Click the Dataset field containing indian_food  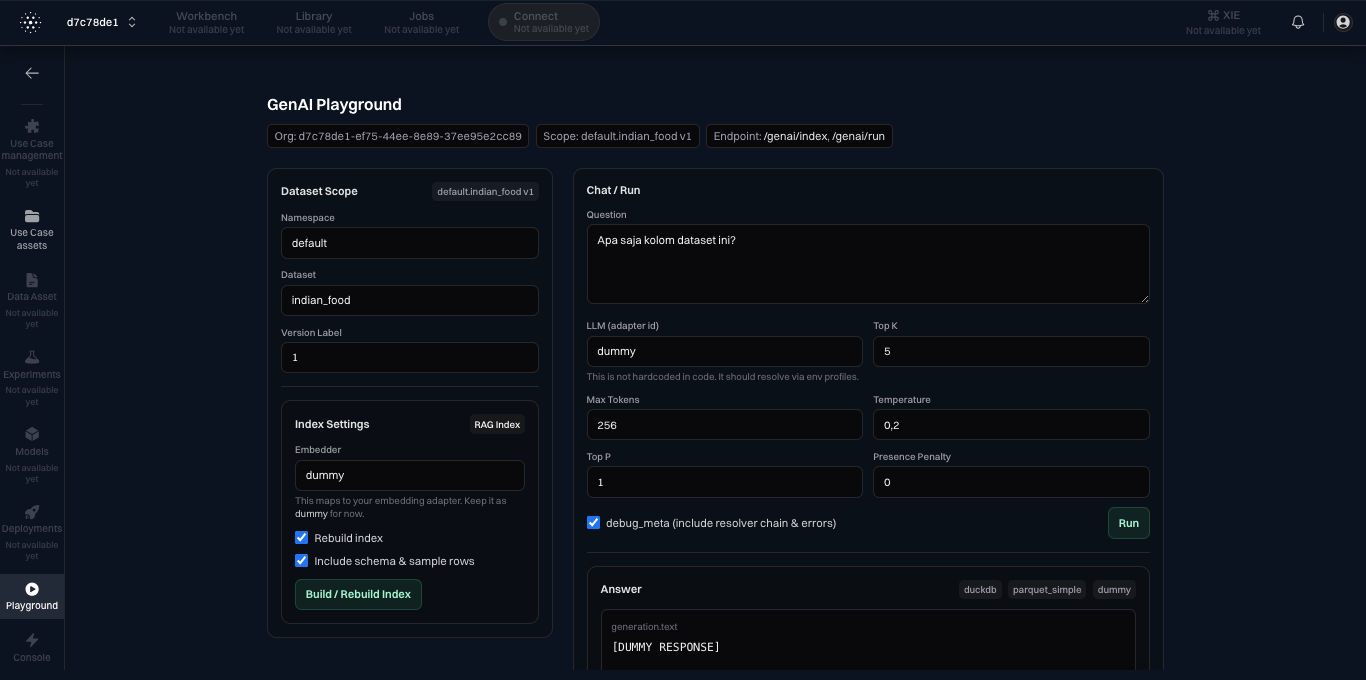tap(410, 300)
